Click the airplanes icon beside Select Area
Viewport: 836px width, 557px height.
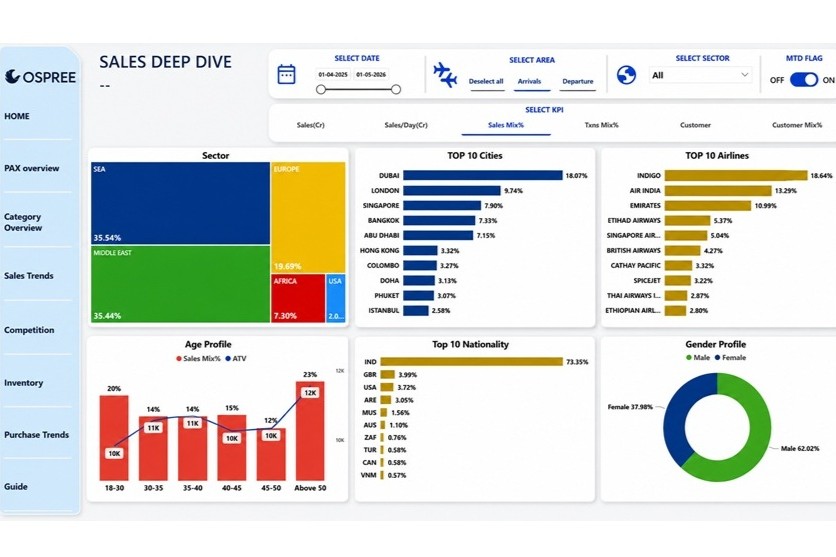pyautogui.click(x=445, y=75)
